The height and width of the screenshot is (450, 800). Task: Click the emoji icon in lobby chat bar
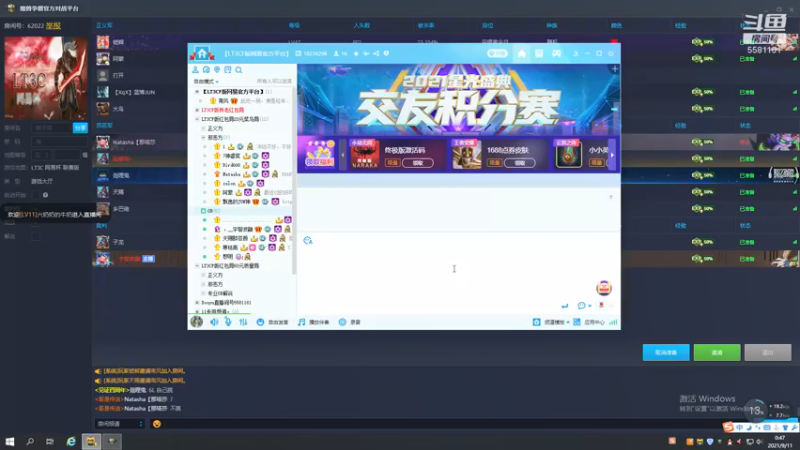coord(157,424)
